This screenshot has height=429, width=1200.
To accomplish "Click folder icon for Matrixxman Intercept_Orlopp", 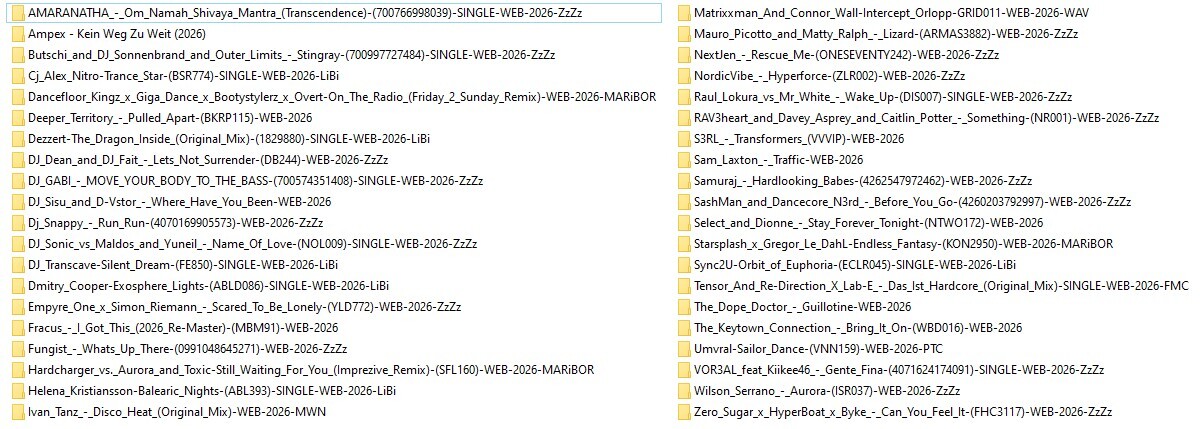I will click(x=682, y=13).
